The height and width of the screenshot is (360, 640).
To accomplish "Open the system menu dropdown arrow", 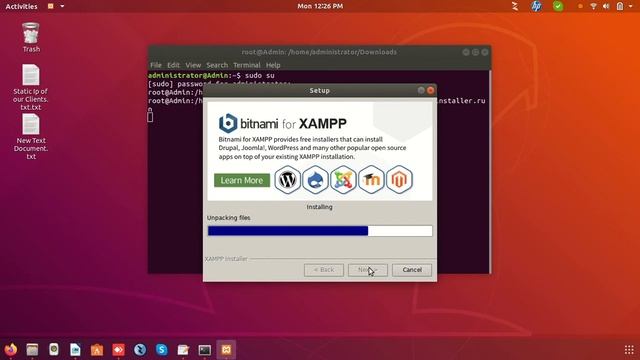I will pos(631,6).
